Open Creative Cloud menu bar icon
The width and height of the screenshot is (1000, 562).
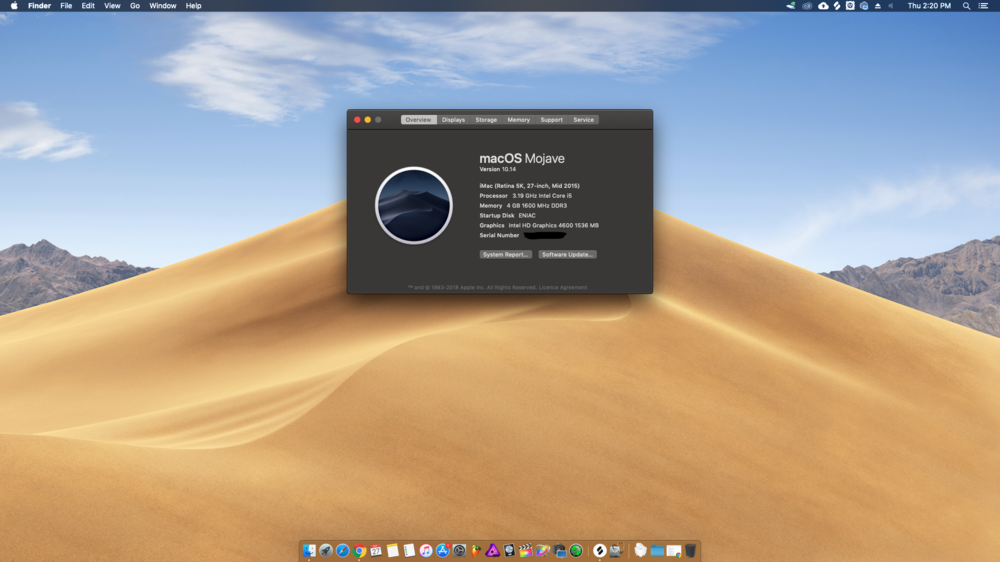click(807, 6)
